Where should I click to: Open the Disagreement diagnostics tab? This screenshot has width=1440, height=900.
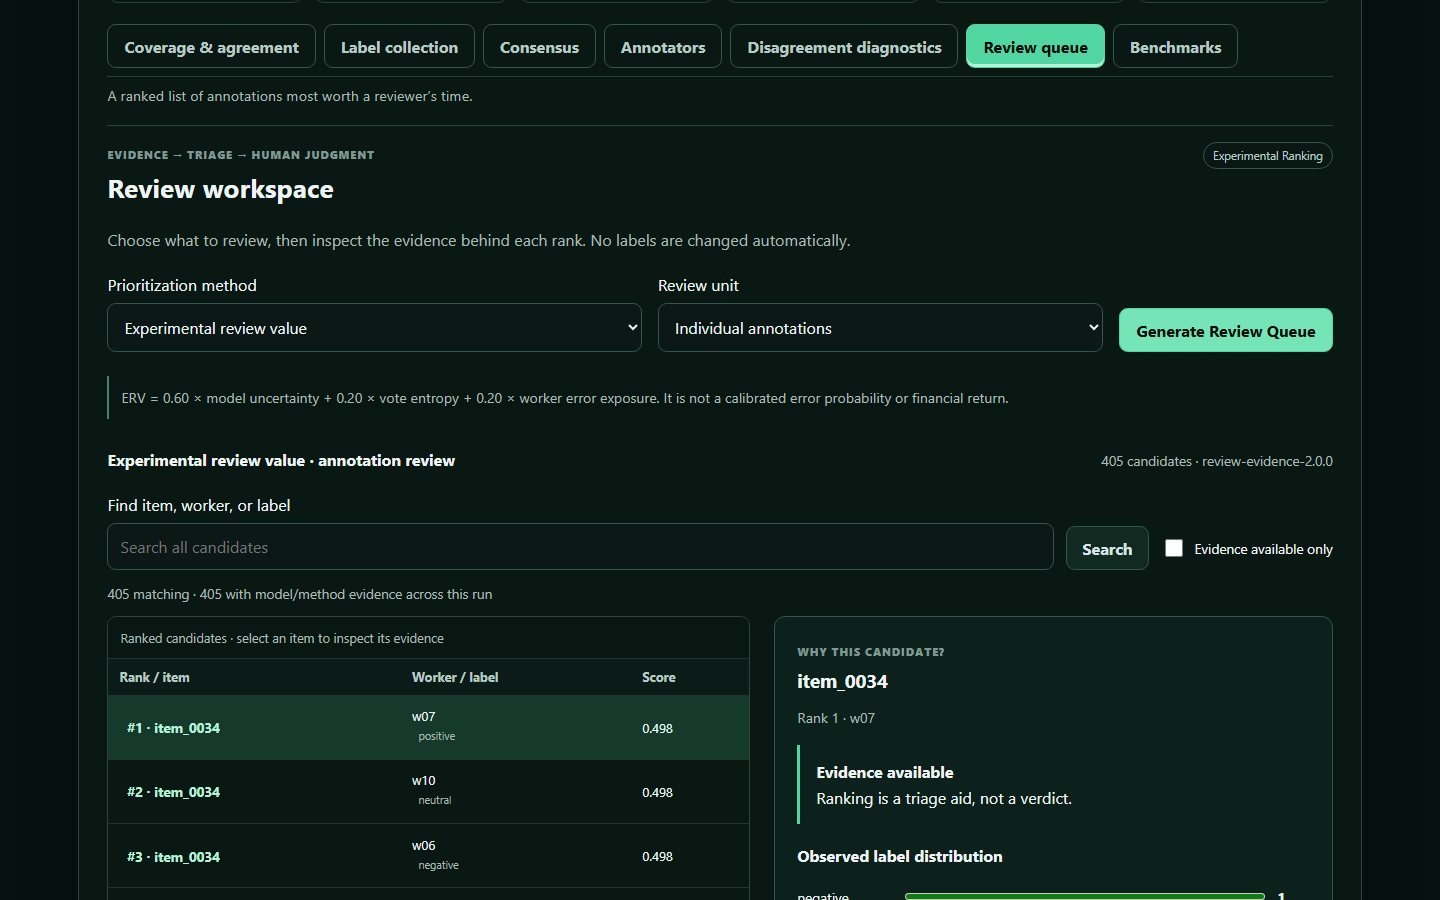(x=844, y=47)
